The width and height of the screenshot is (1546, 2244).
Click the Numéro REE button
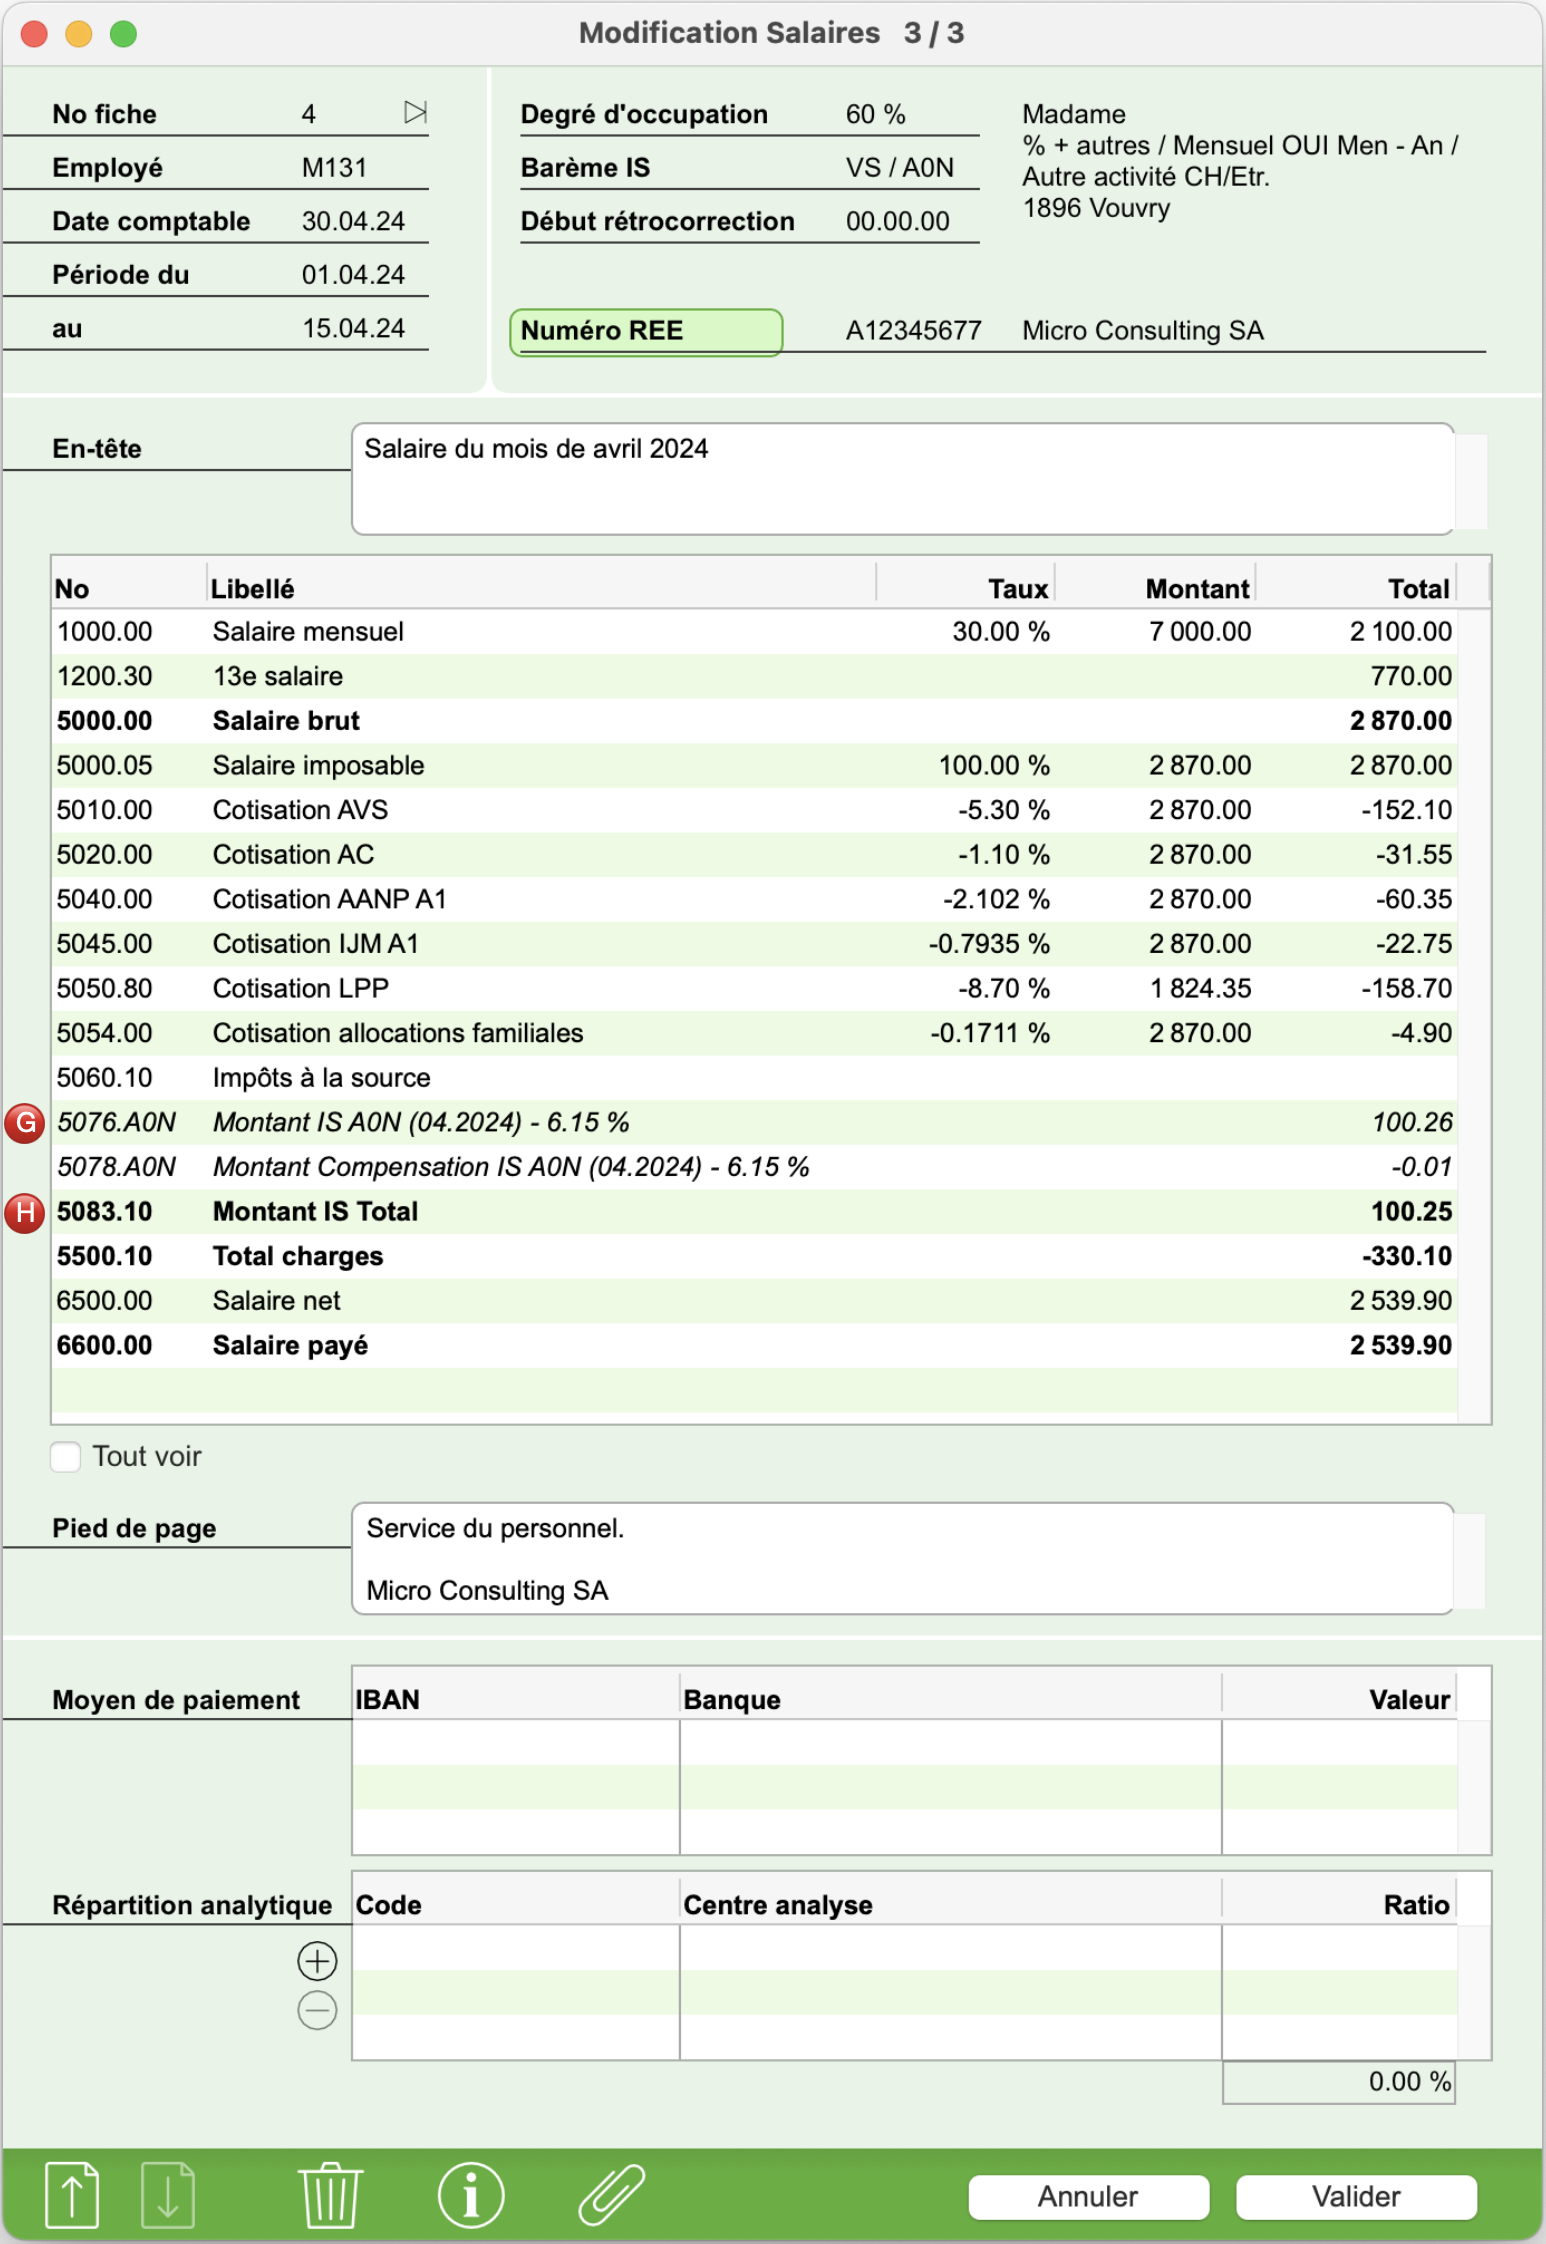pos(646,331)
